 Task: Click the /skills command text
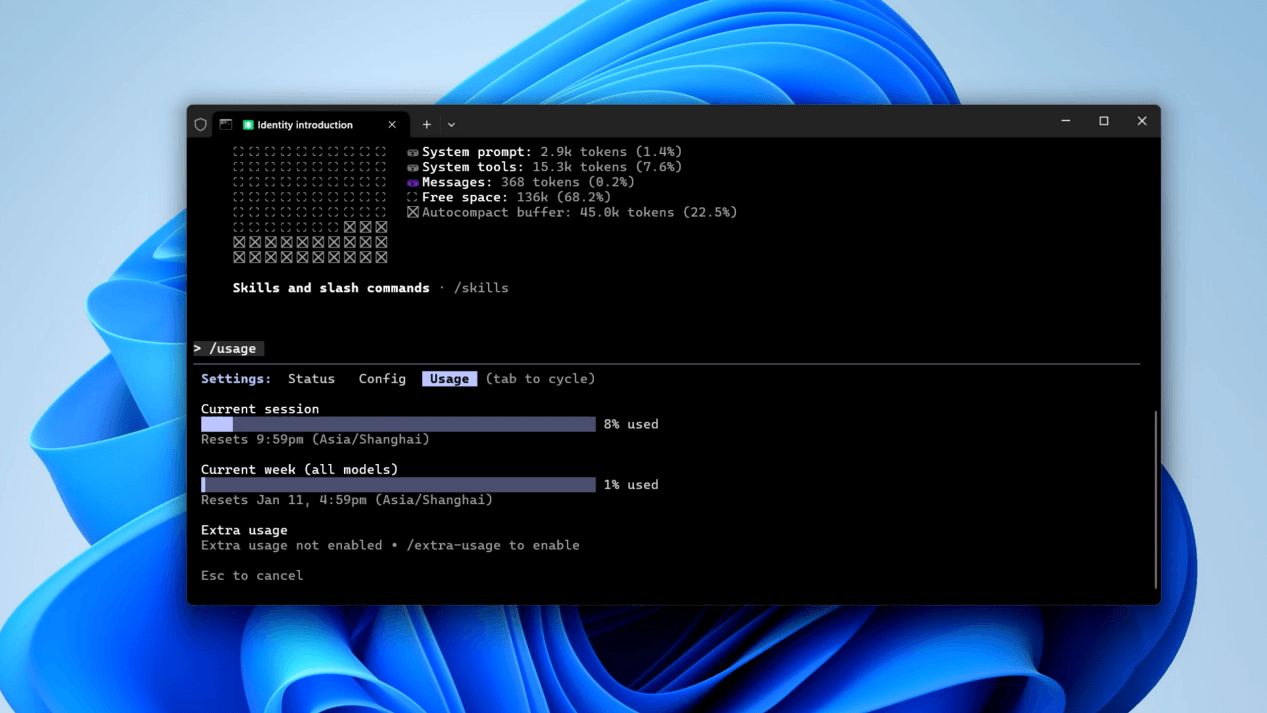(481, 288)
